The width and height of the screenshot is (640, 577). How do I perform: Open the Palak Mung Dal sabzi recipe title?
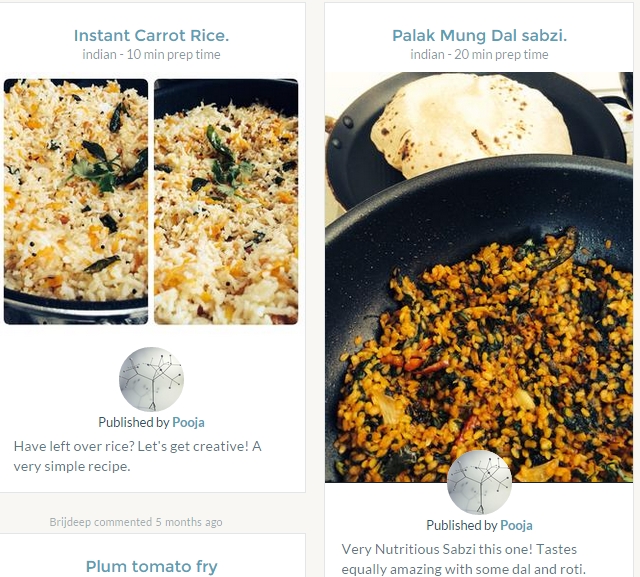coord(479,36)
